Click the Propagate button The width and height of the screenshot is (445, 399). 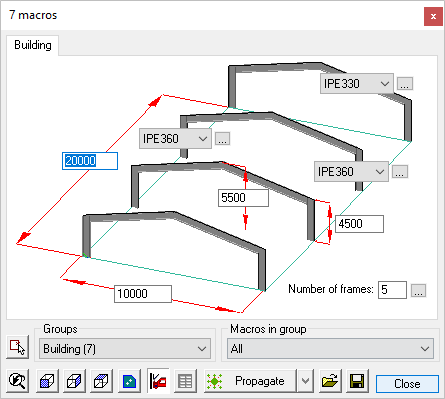[x=250, y=381]
